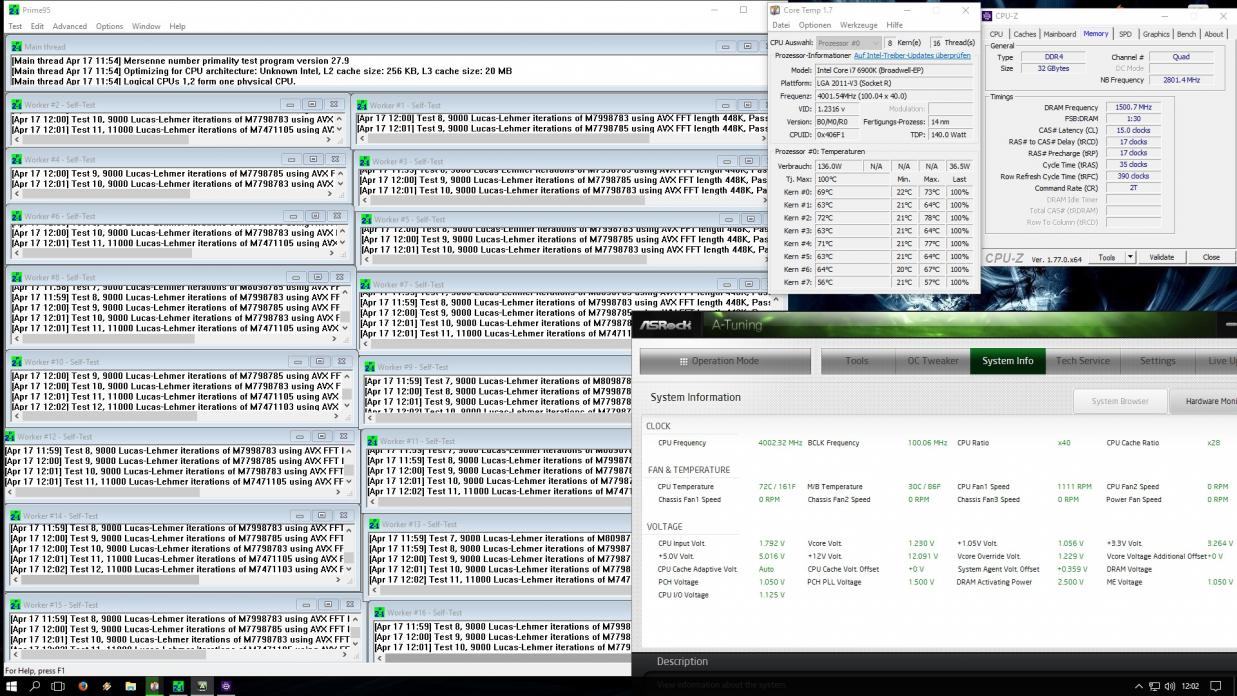Click the scroll-down arrow in Worker #10
Screen dimensions: 1237x696
point(348,406)
